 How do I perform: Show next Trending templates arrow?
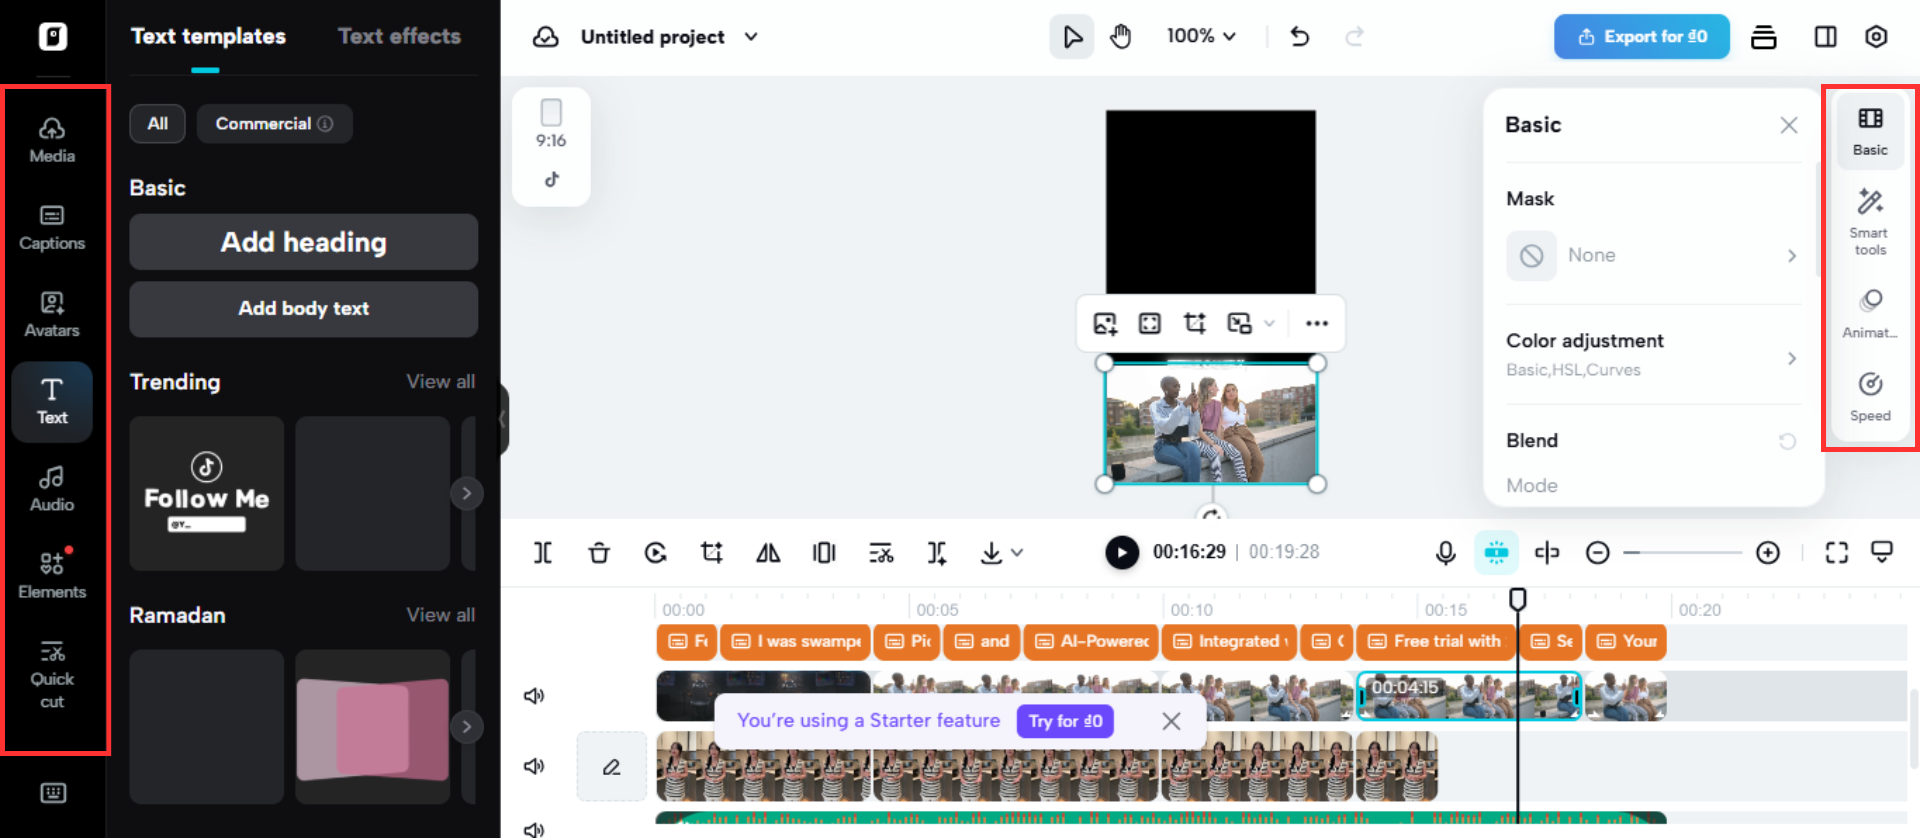coord(467,493)
